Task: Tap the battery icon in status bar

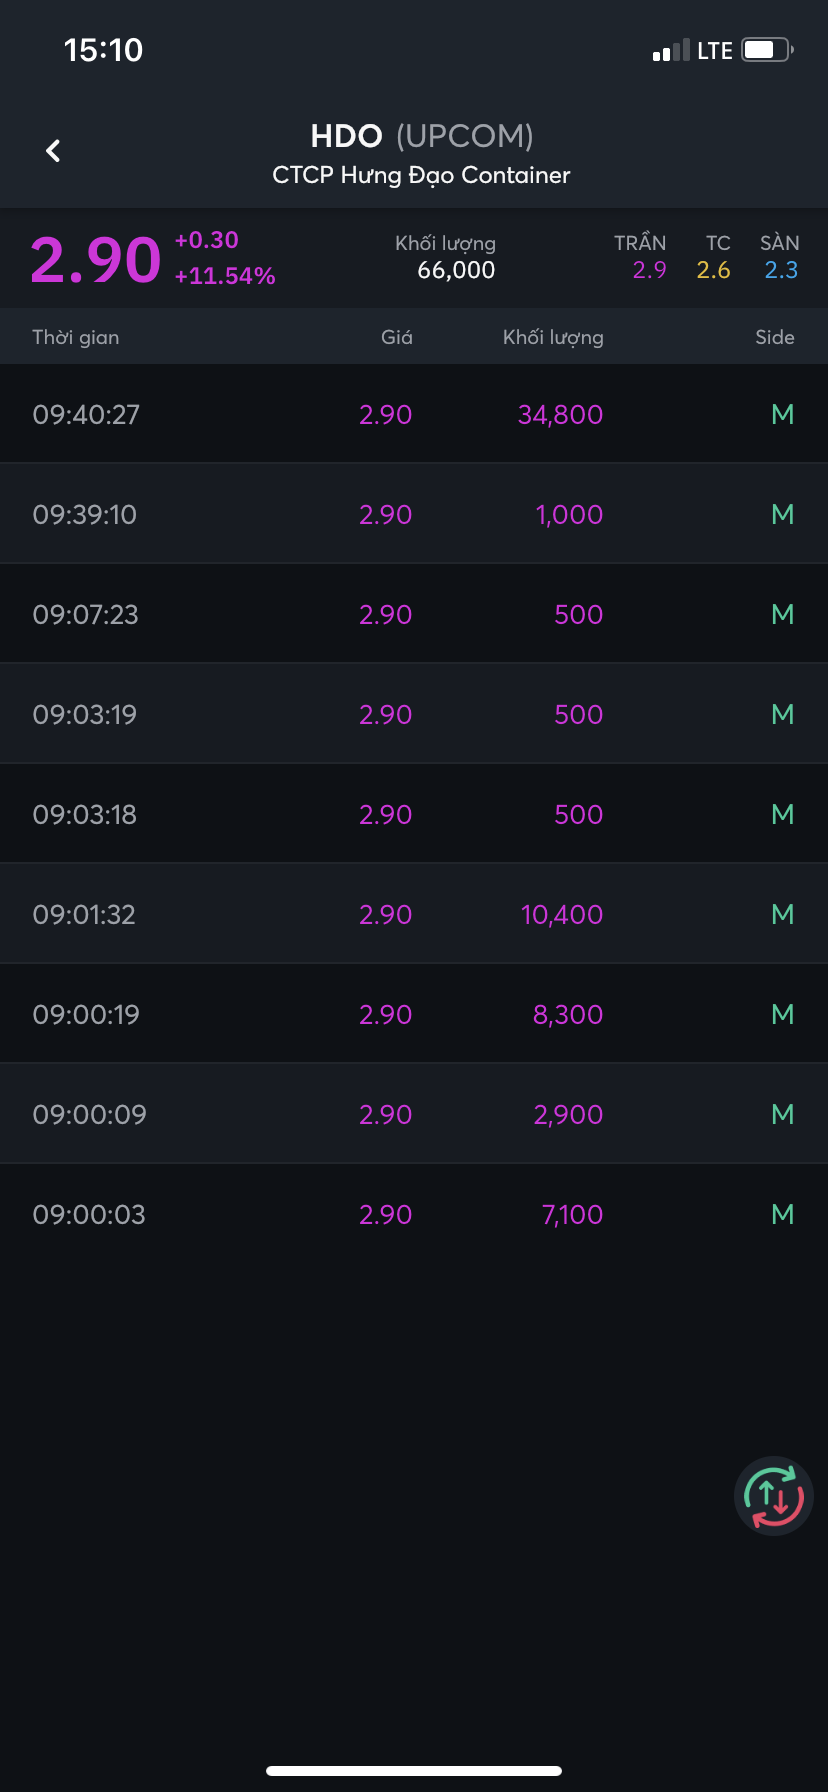Action: click(767, 50)
